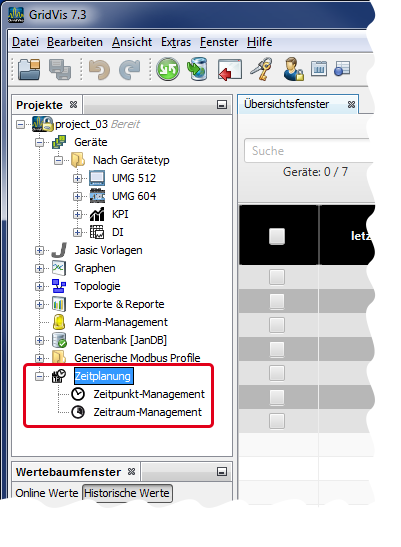Click the keys toolbar icon

(x=261, y=69)
